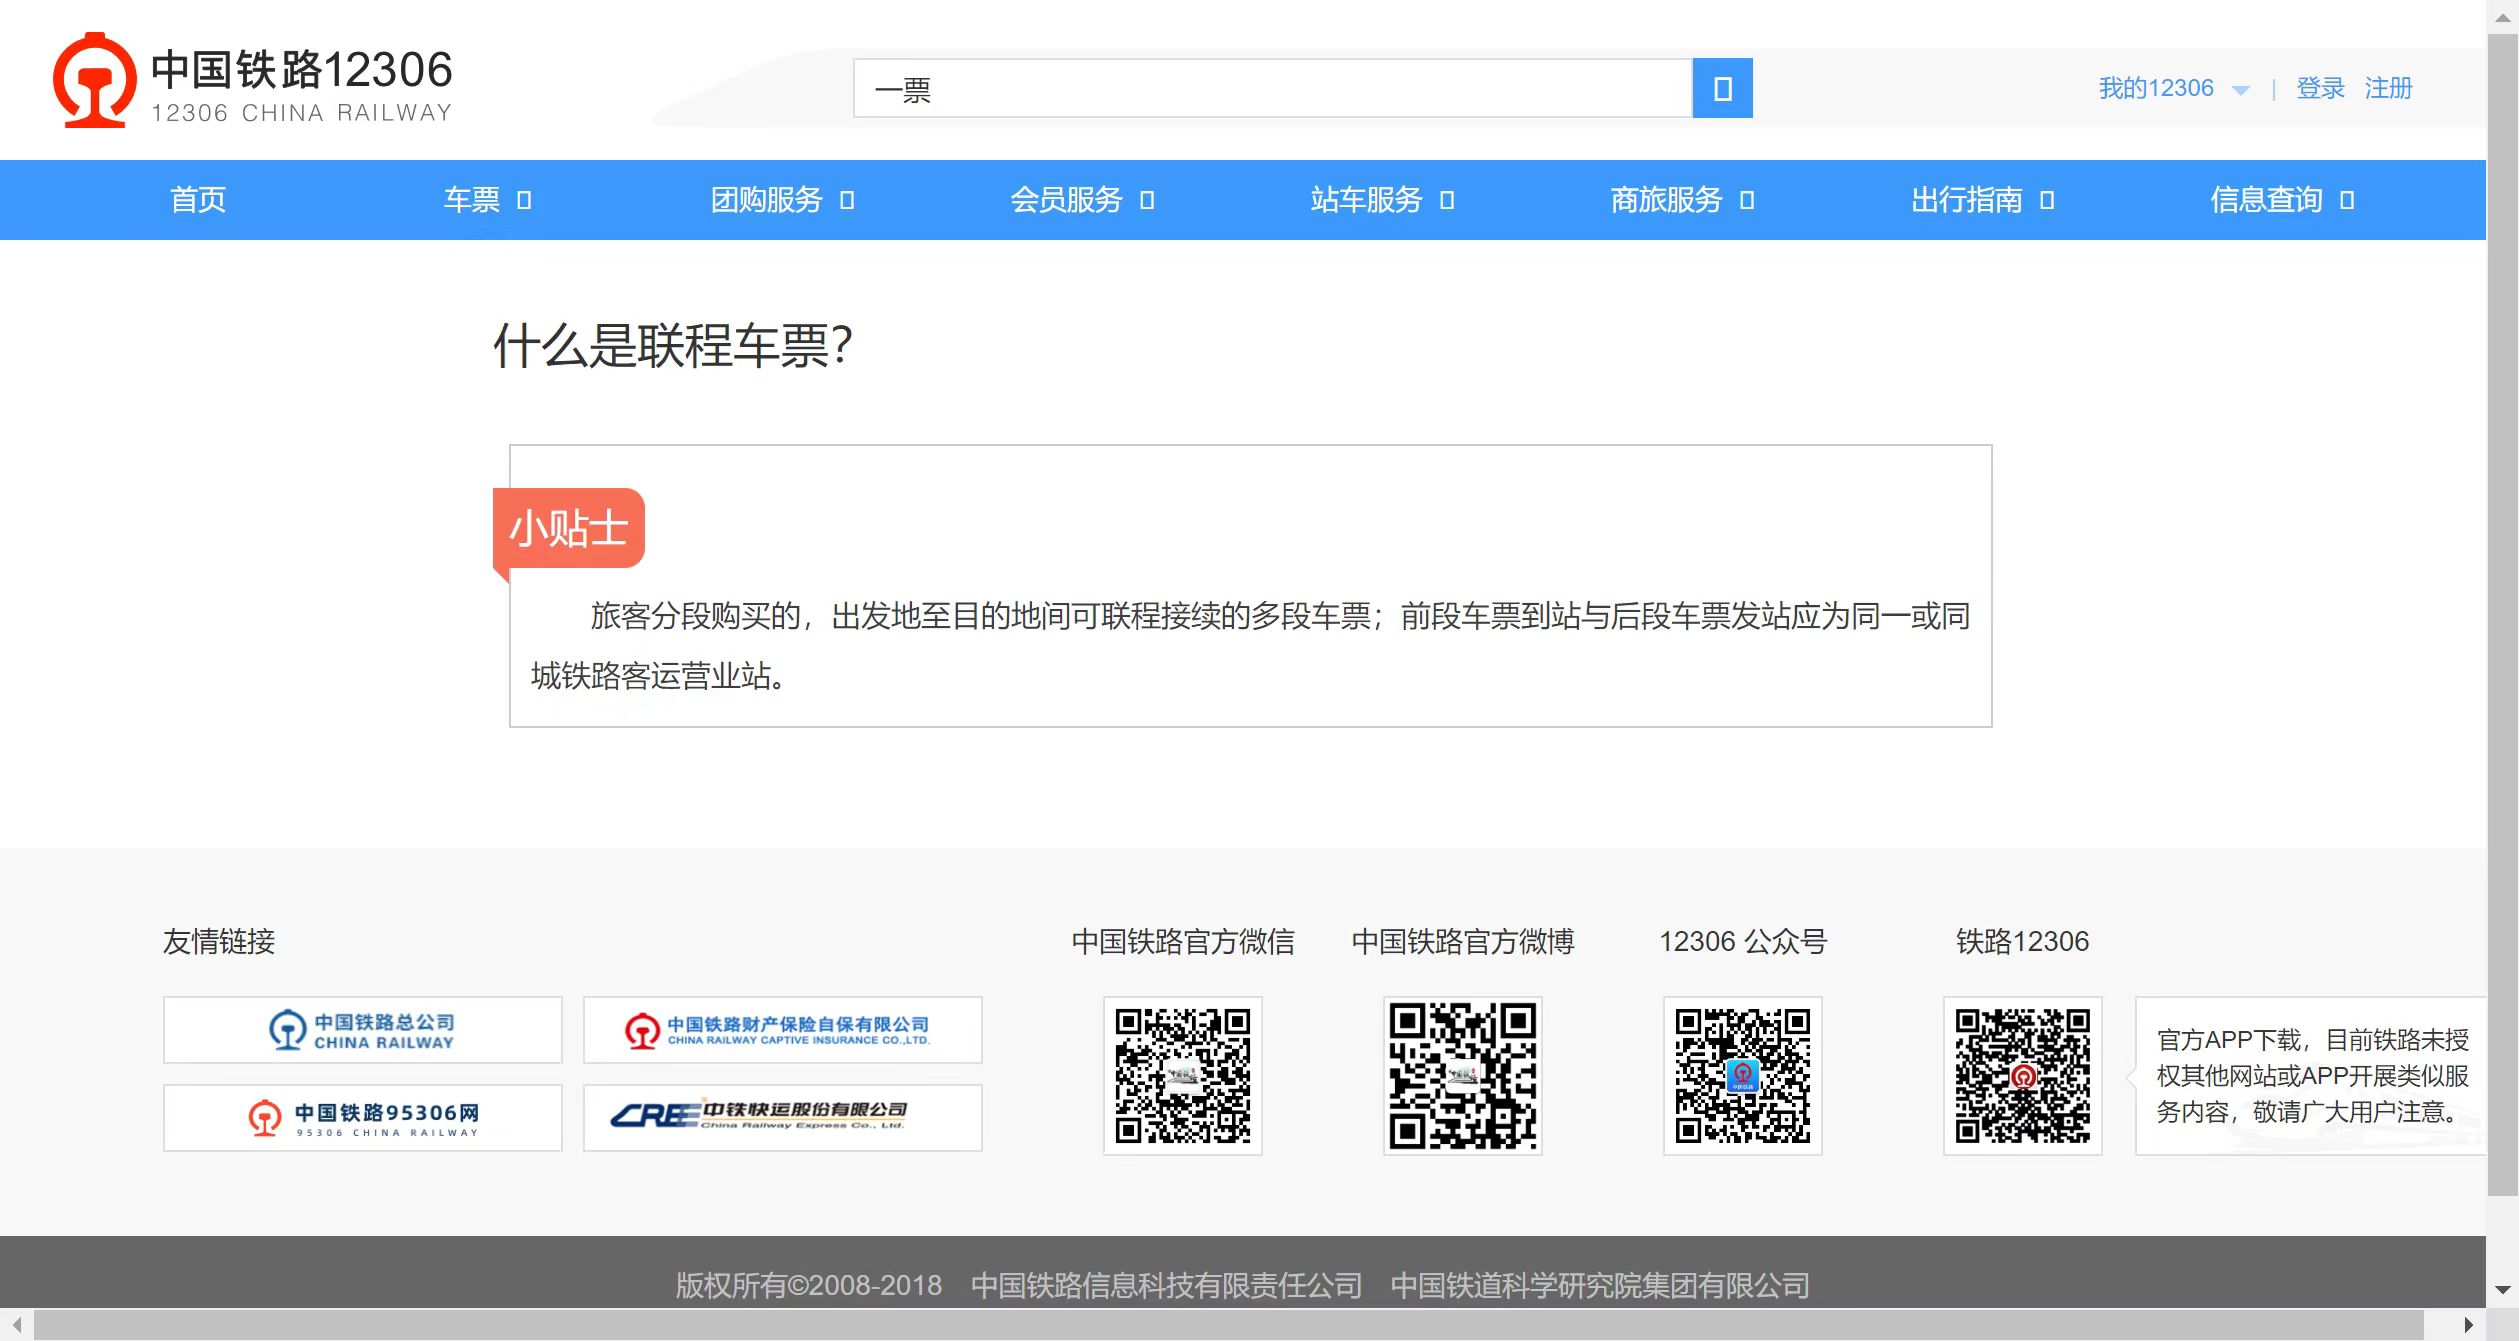Click the official Weibo QR code

[x=1462, y=1075]
